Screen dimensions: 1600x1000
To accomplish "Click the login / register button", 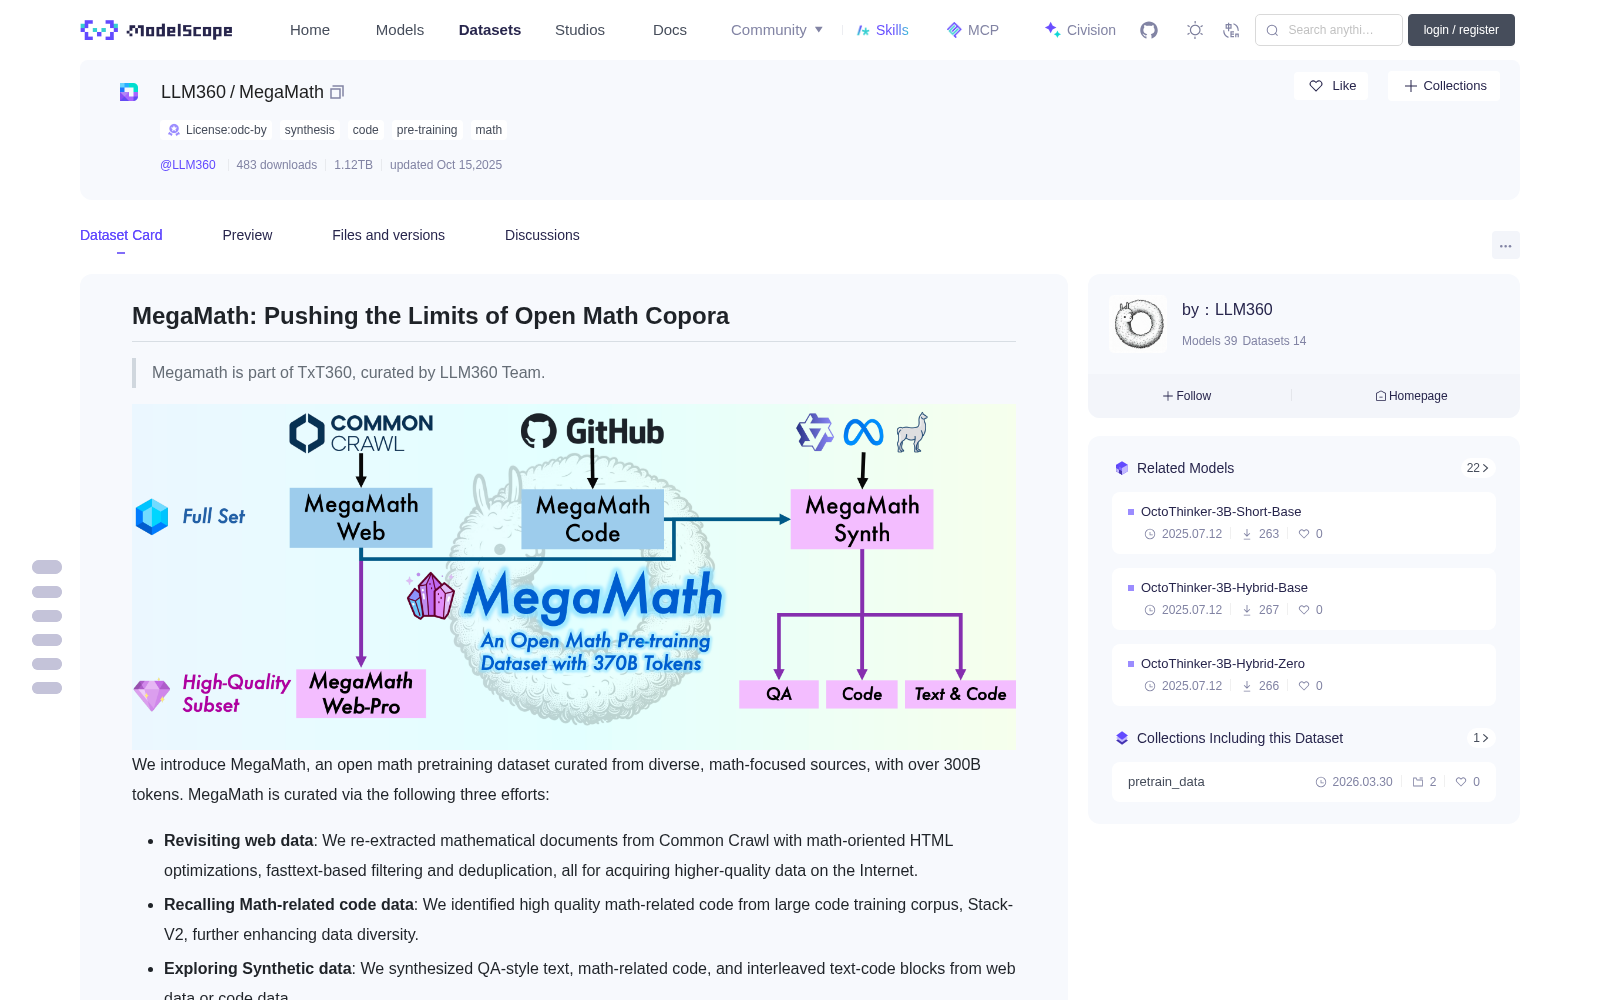I will click(x=1461, y=30).
